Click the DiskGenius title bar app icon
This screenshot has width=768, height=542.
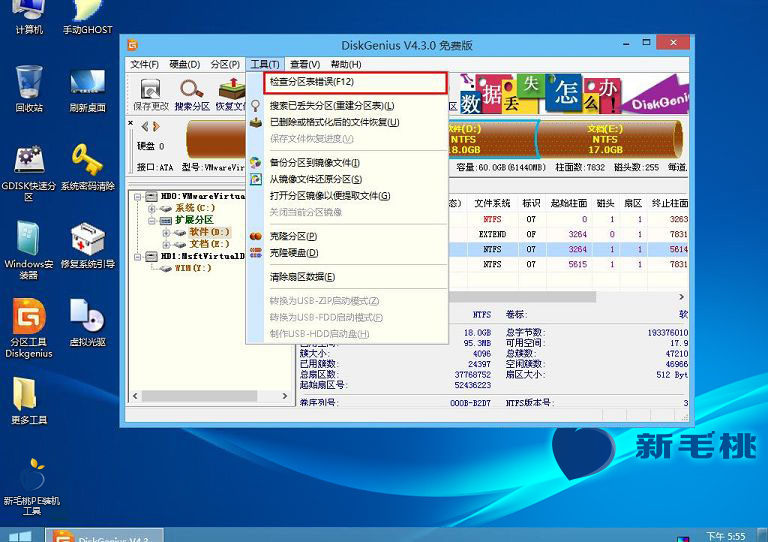coord(133,45)
